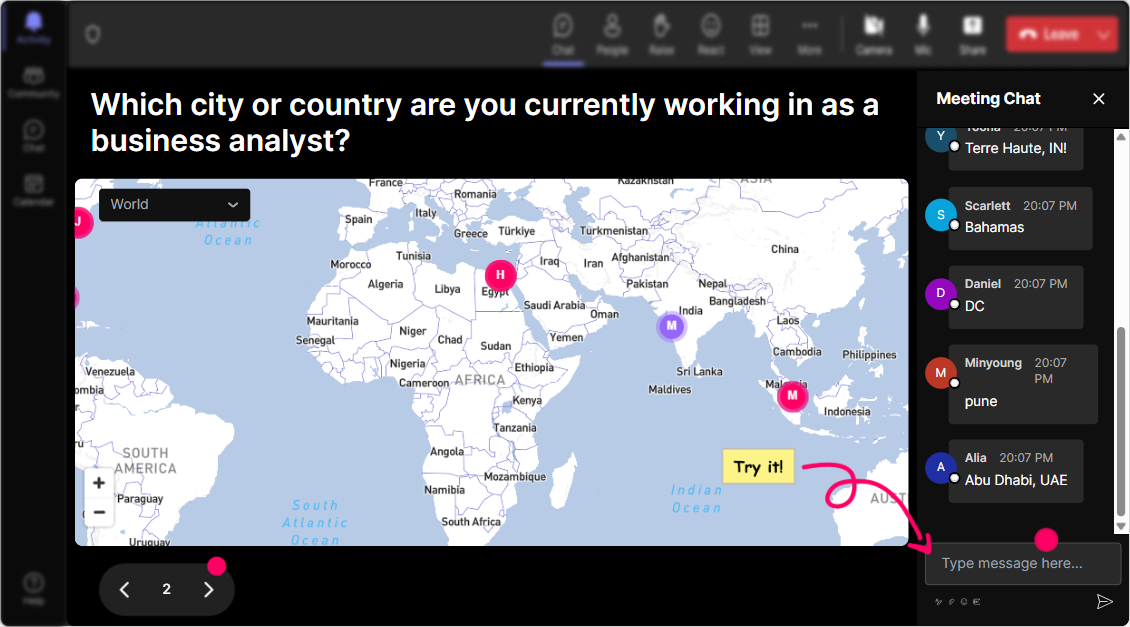Open the More actions menu

click(809, 35)
